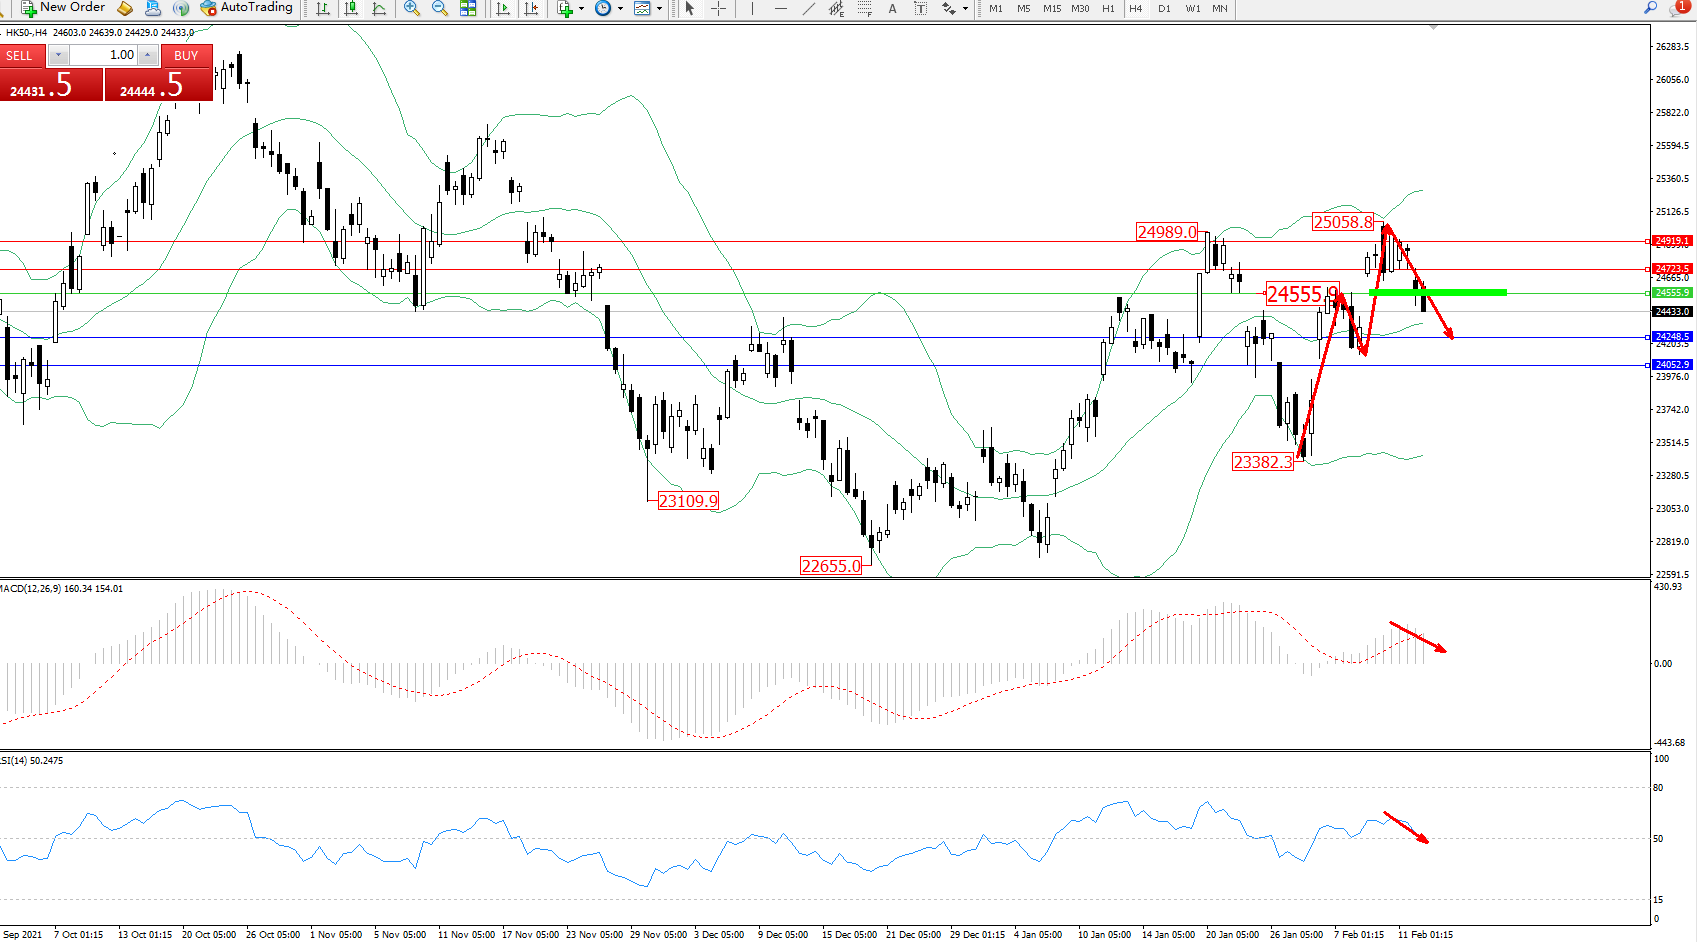Screen dimensions: 1697x942
Task: Toggle chart shift button
Action: (x=531, y=8)
